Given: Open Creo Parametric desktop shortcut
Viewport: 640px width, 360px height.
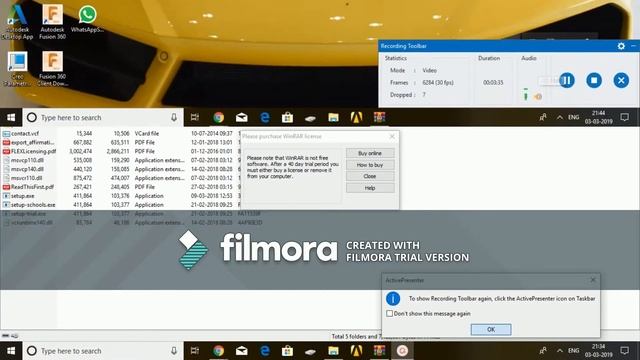Looking at the screenshot, I should (x=18, y=69).
